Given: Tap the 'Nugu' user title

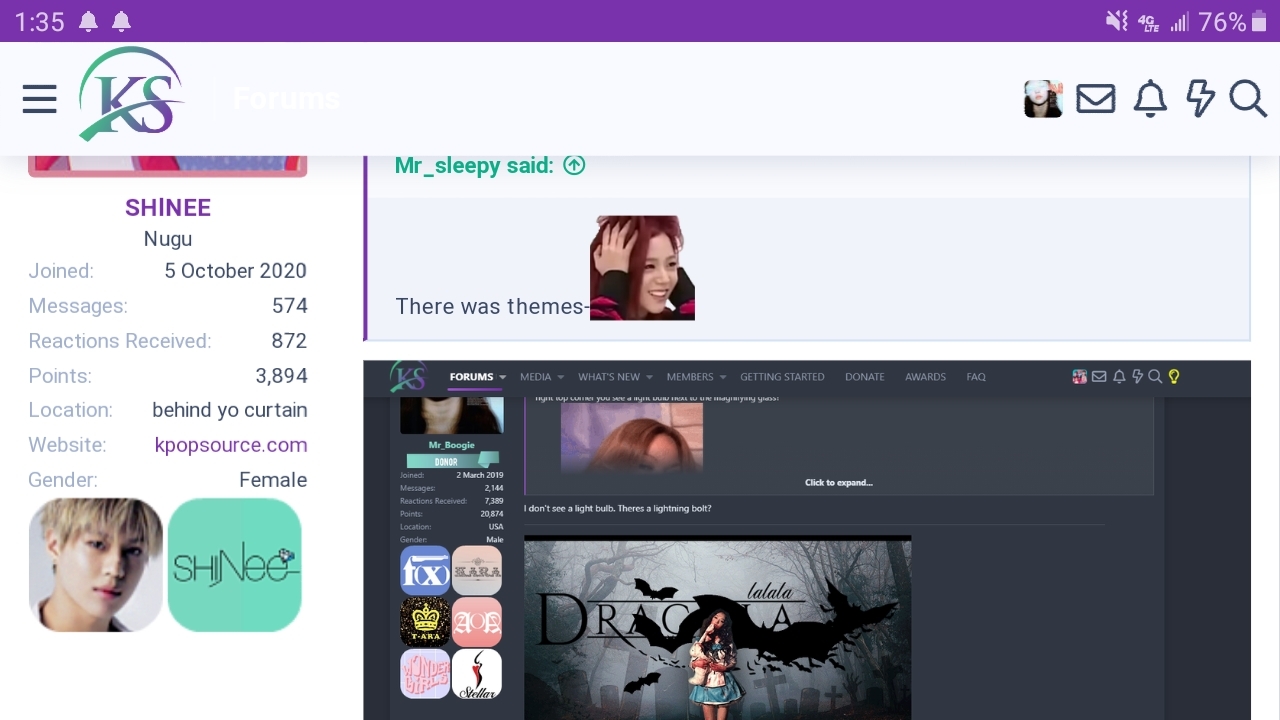Looking at the screenshot, I should tap(168, 239).
